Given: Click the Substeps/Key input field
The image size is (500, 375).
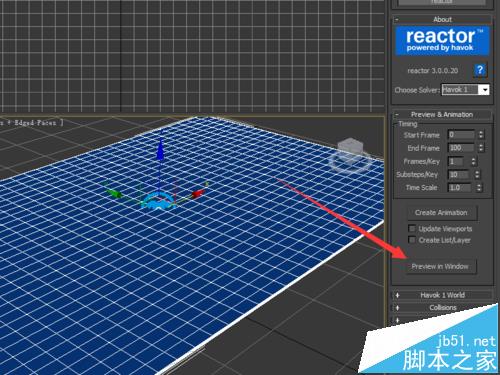Looking at the screenshot, I should 459,174.
